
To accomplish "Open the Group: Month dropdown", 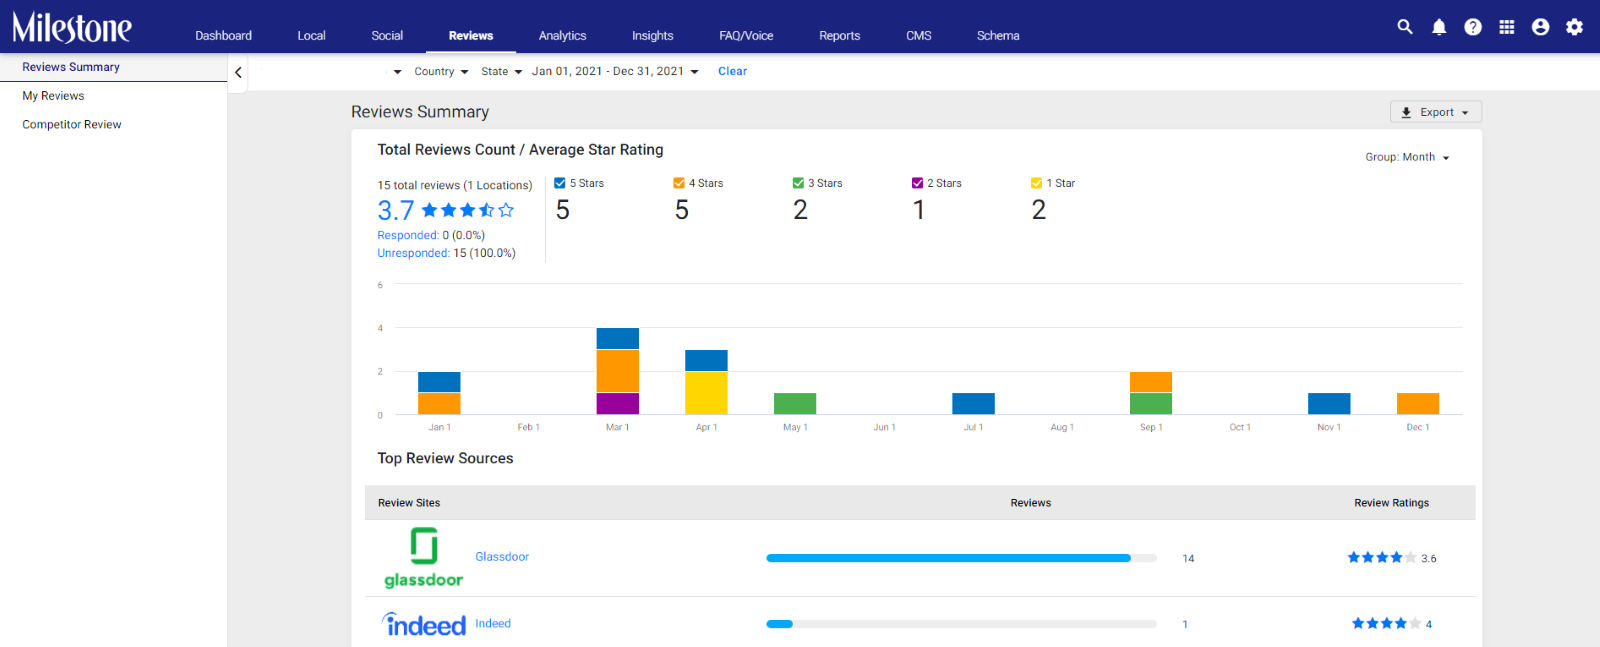I will pyautogui.click(x=1407, y=157).
